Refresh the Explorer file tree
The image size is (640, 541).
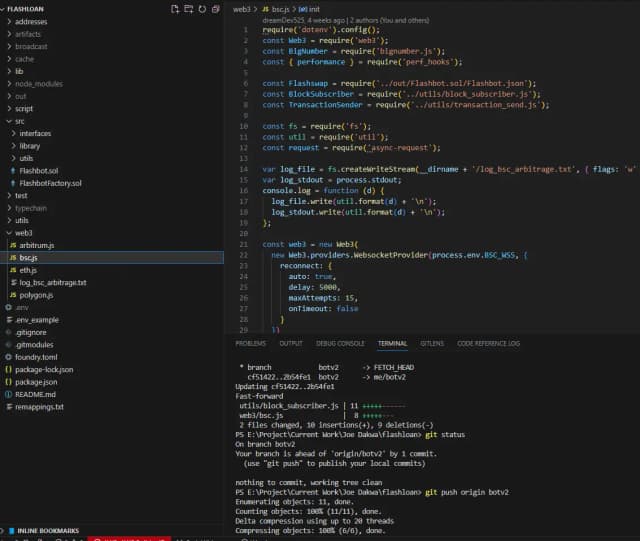[x=202, y=8]
